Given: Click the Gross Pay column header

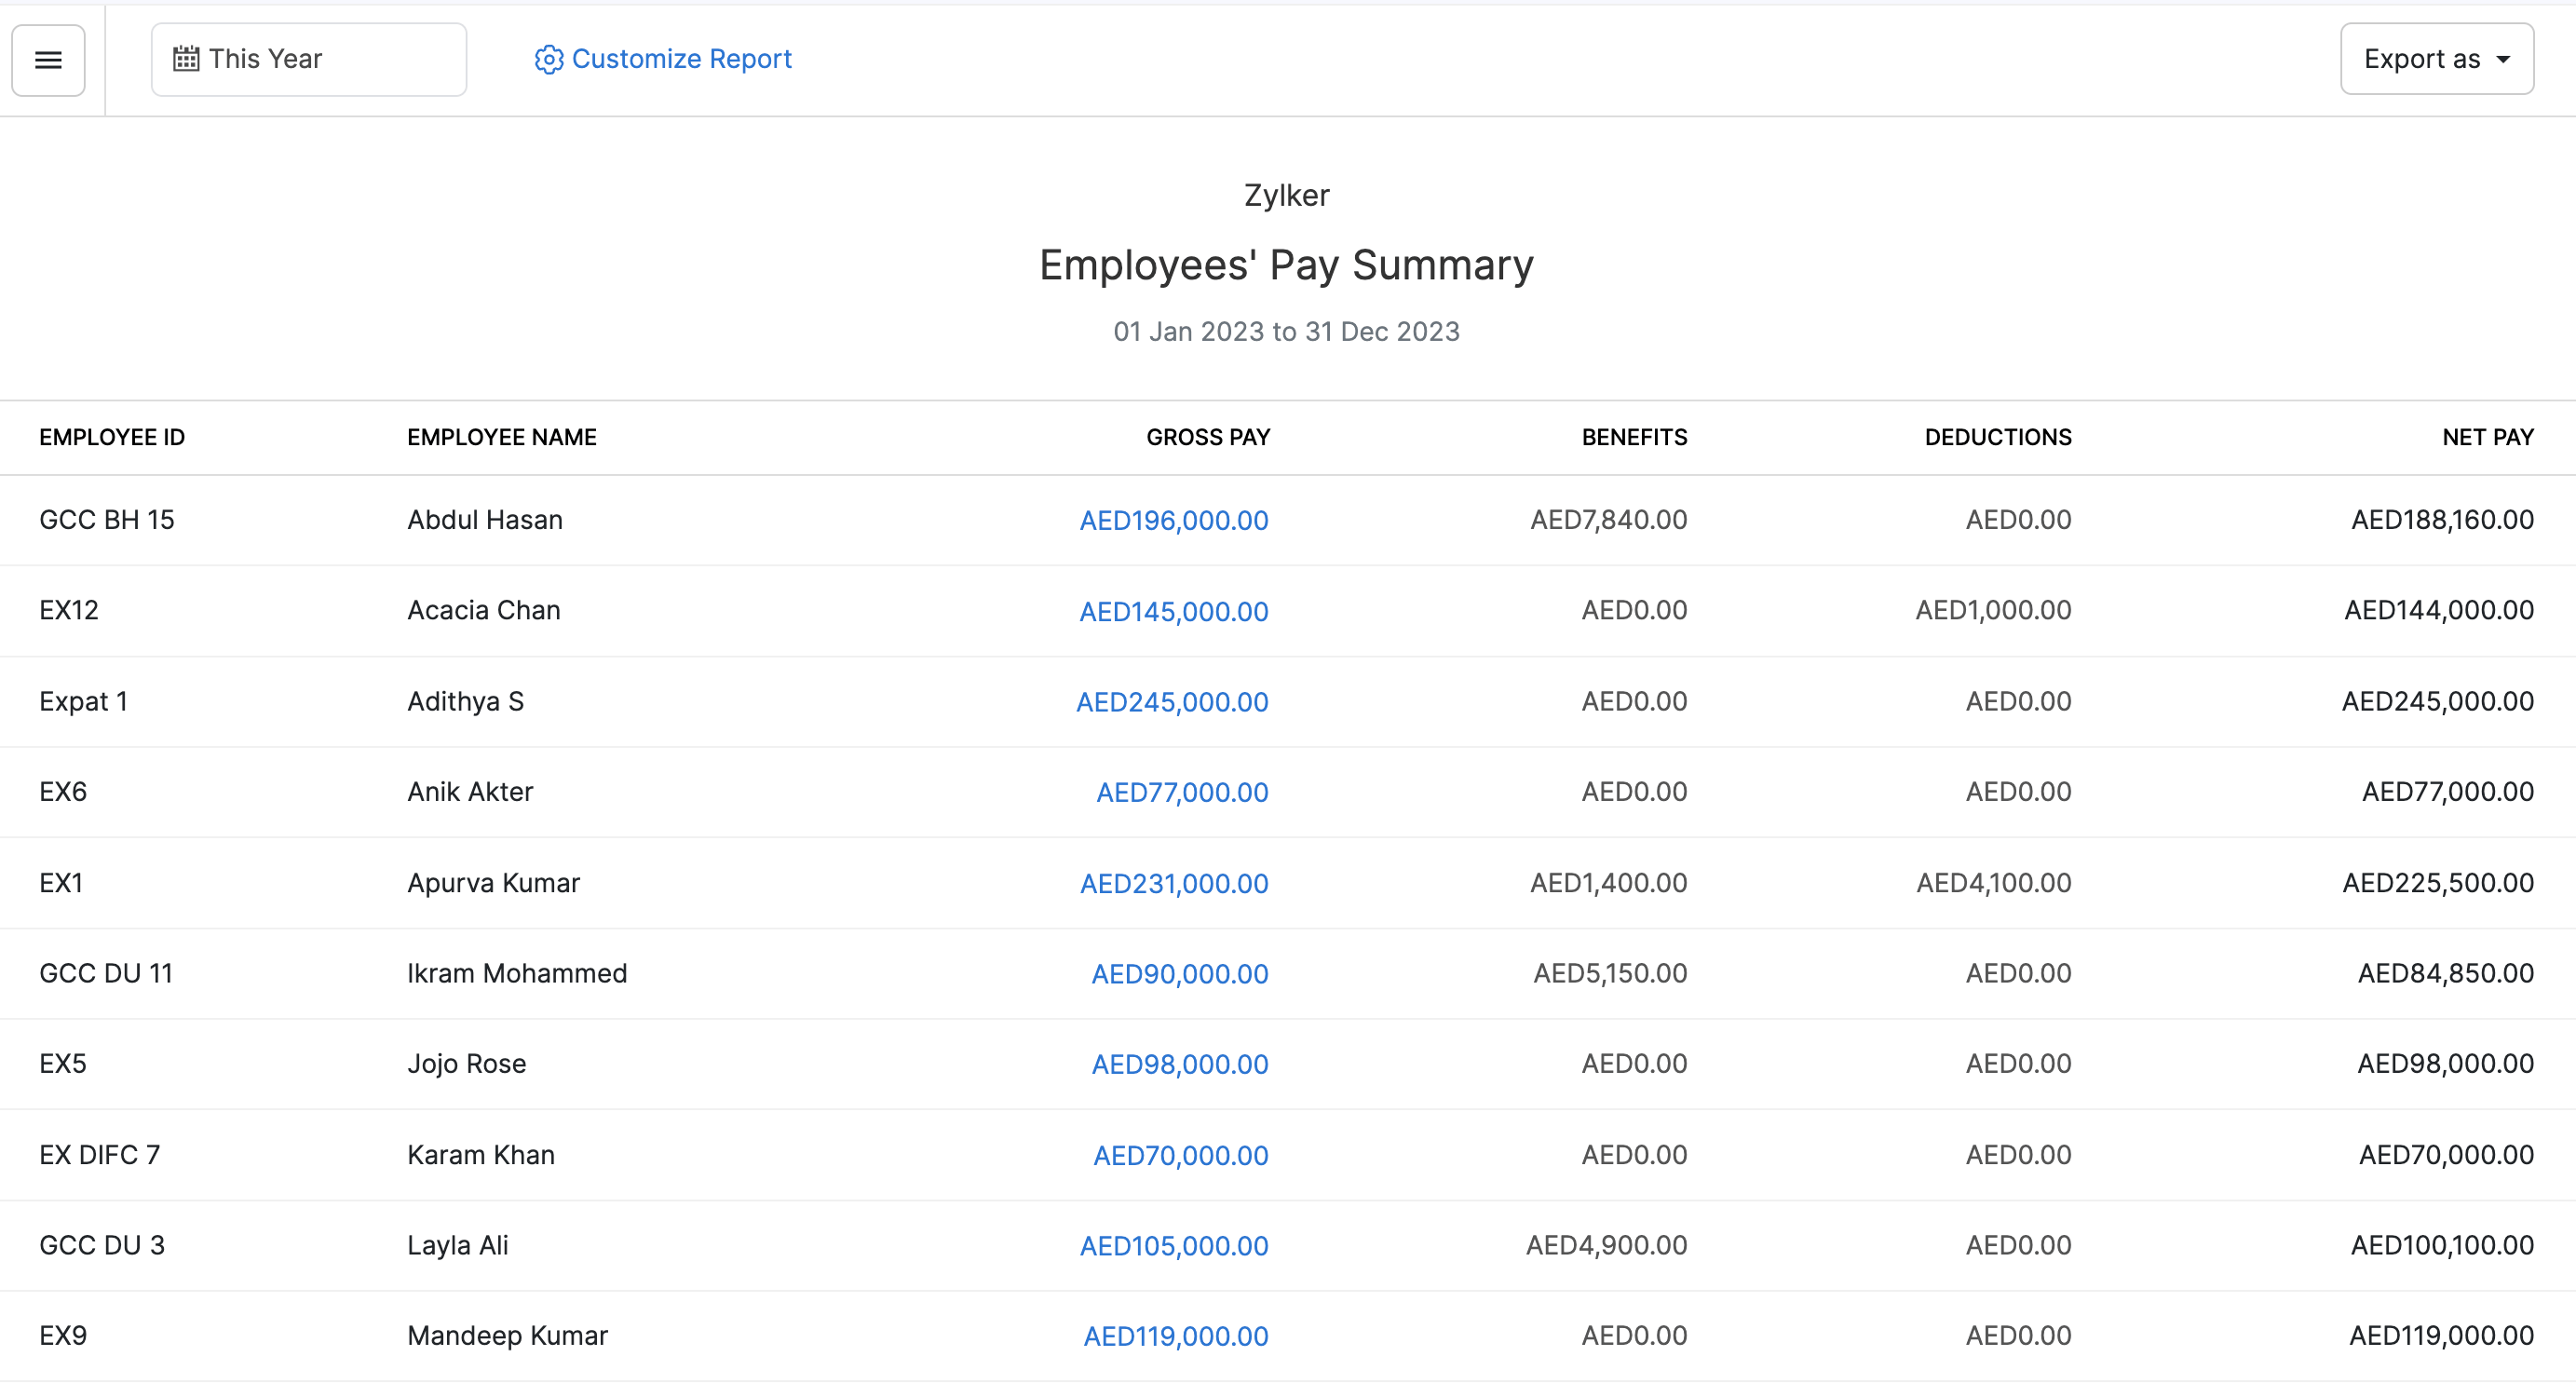Looking at the screenshot, I should [1207, 437].
